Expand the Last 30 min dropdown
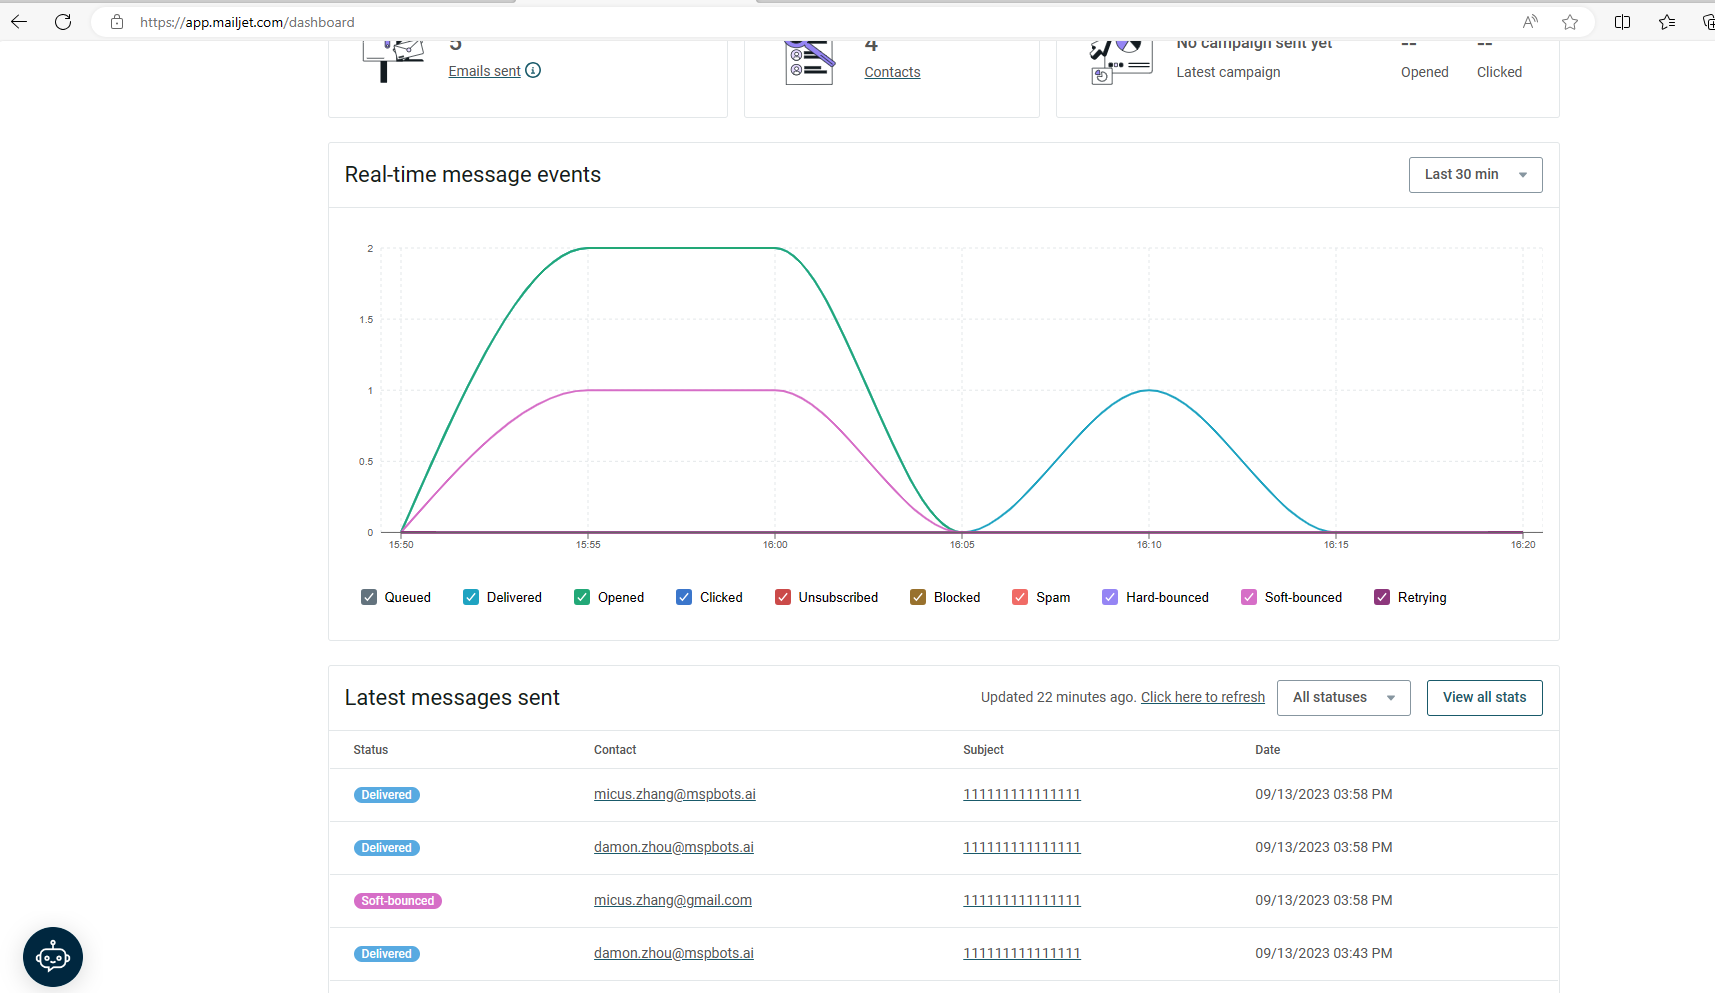The image size is (1715, 993). click(1475, 175)
